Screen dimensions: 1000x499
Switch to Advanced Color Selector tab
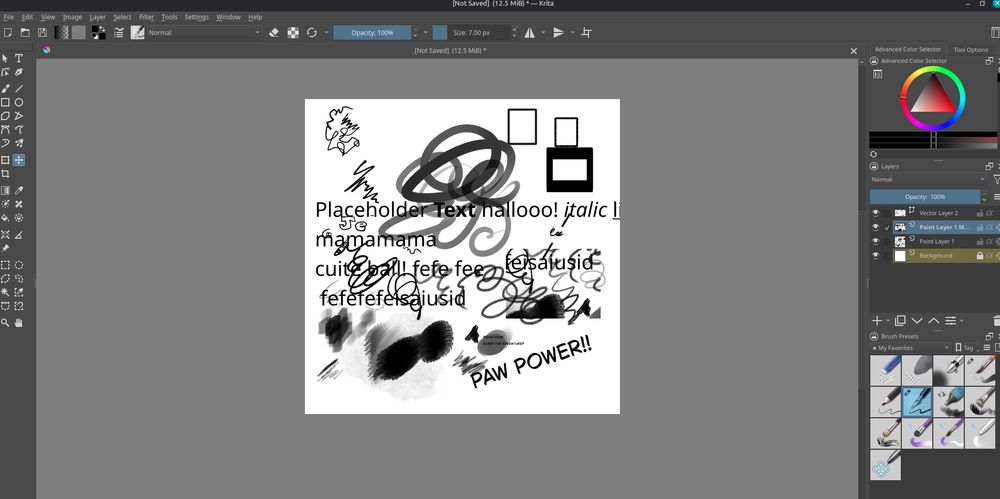(x=907, y=49)
